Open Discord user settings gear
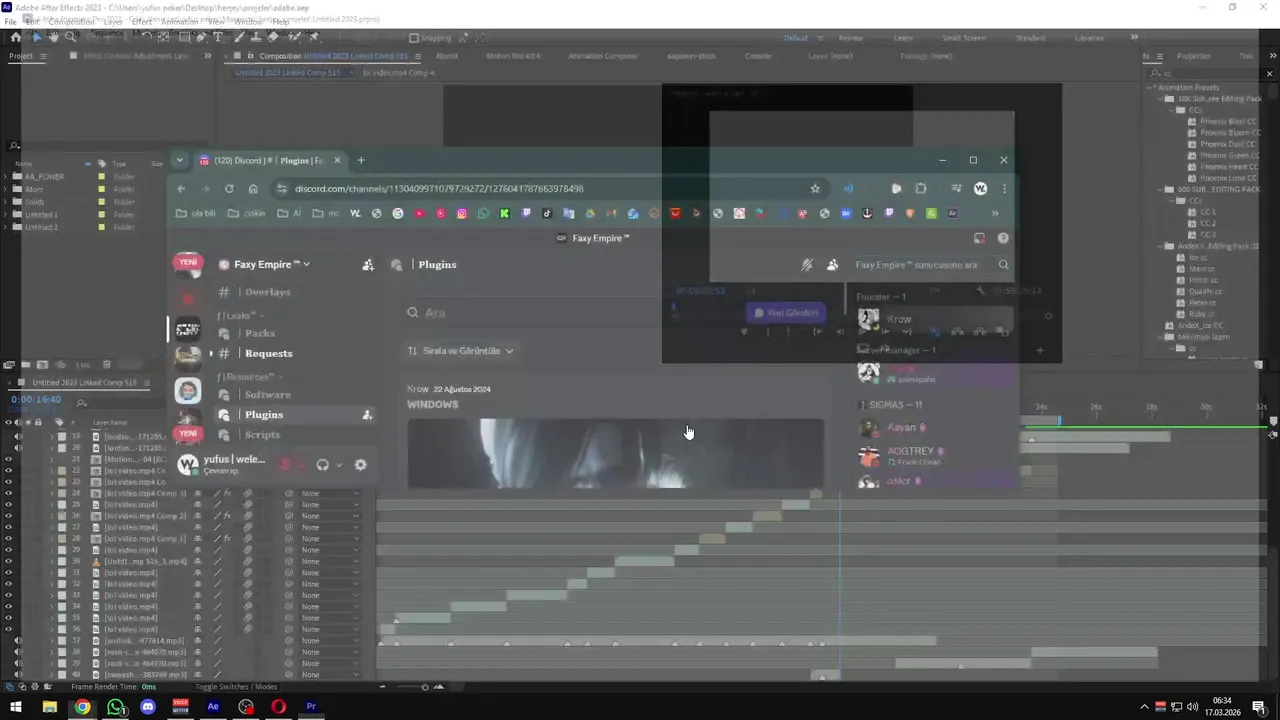Screen dimensions: 1280x720 tap(360, 464)
